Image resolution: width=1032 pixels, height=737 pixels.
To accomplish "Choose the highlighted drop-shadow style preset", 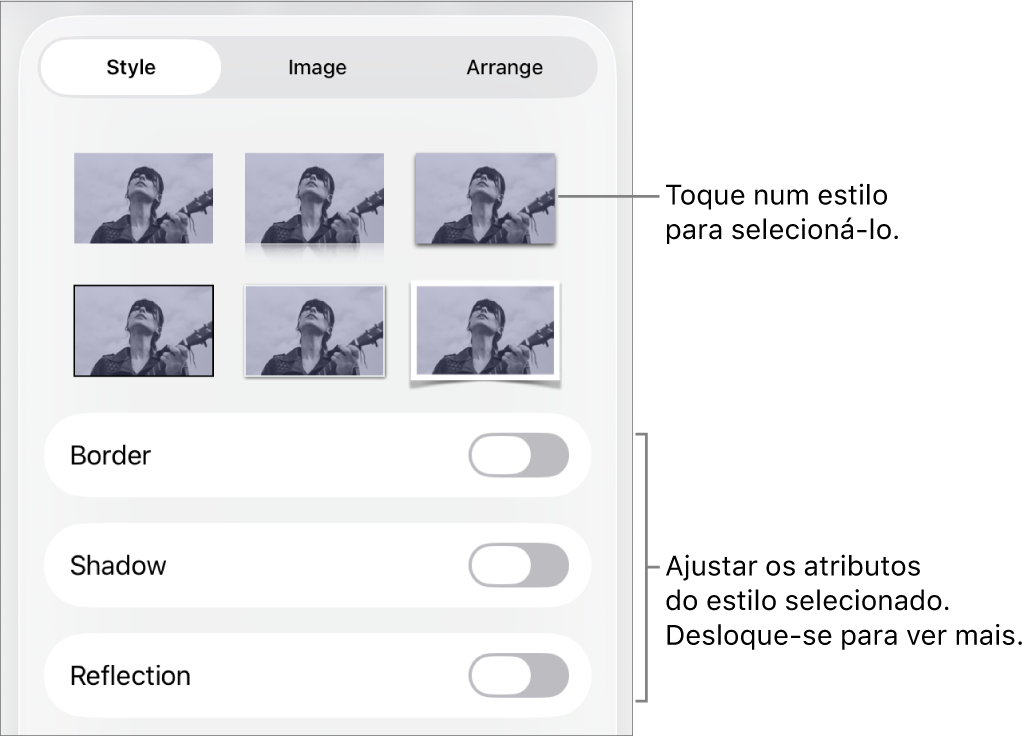I will [486, 197].
